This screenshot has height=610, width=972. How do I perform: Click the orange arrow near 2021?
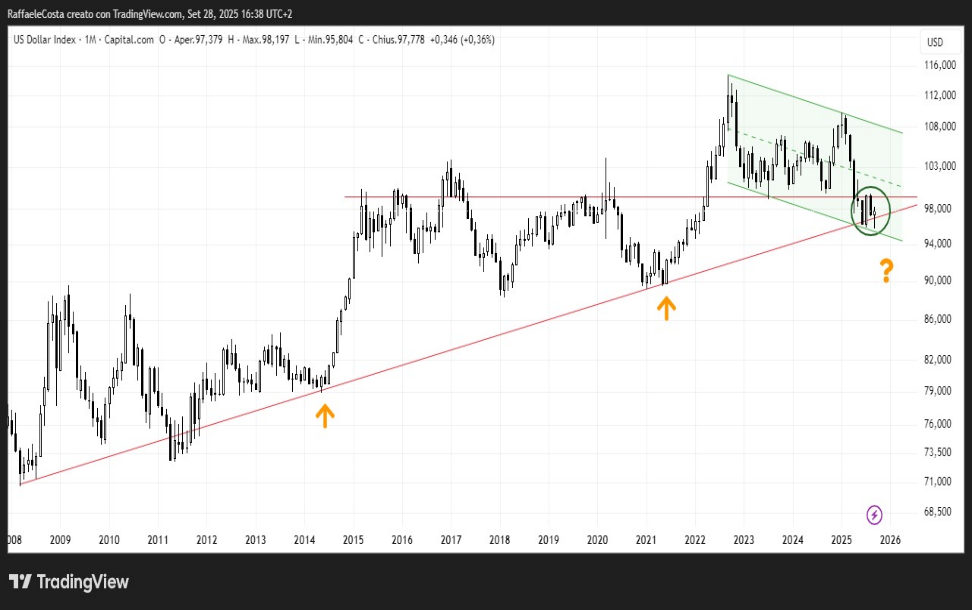point(665,308)
